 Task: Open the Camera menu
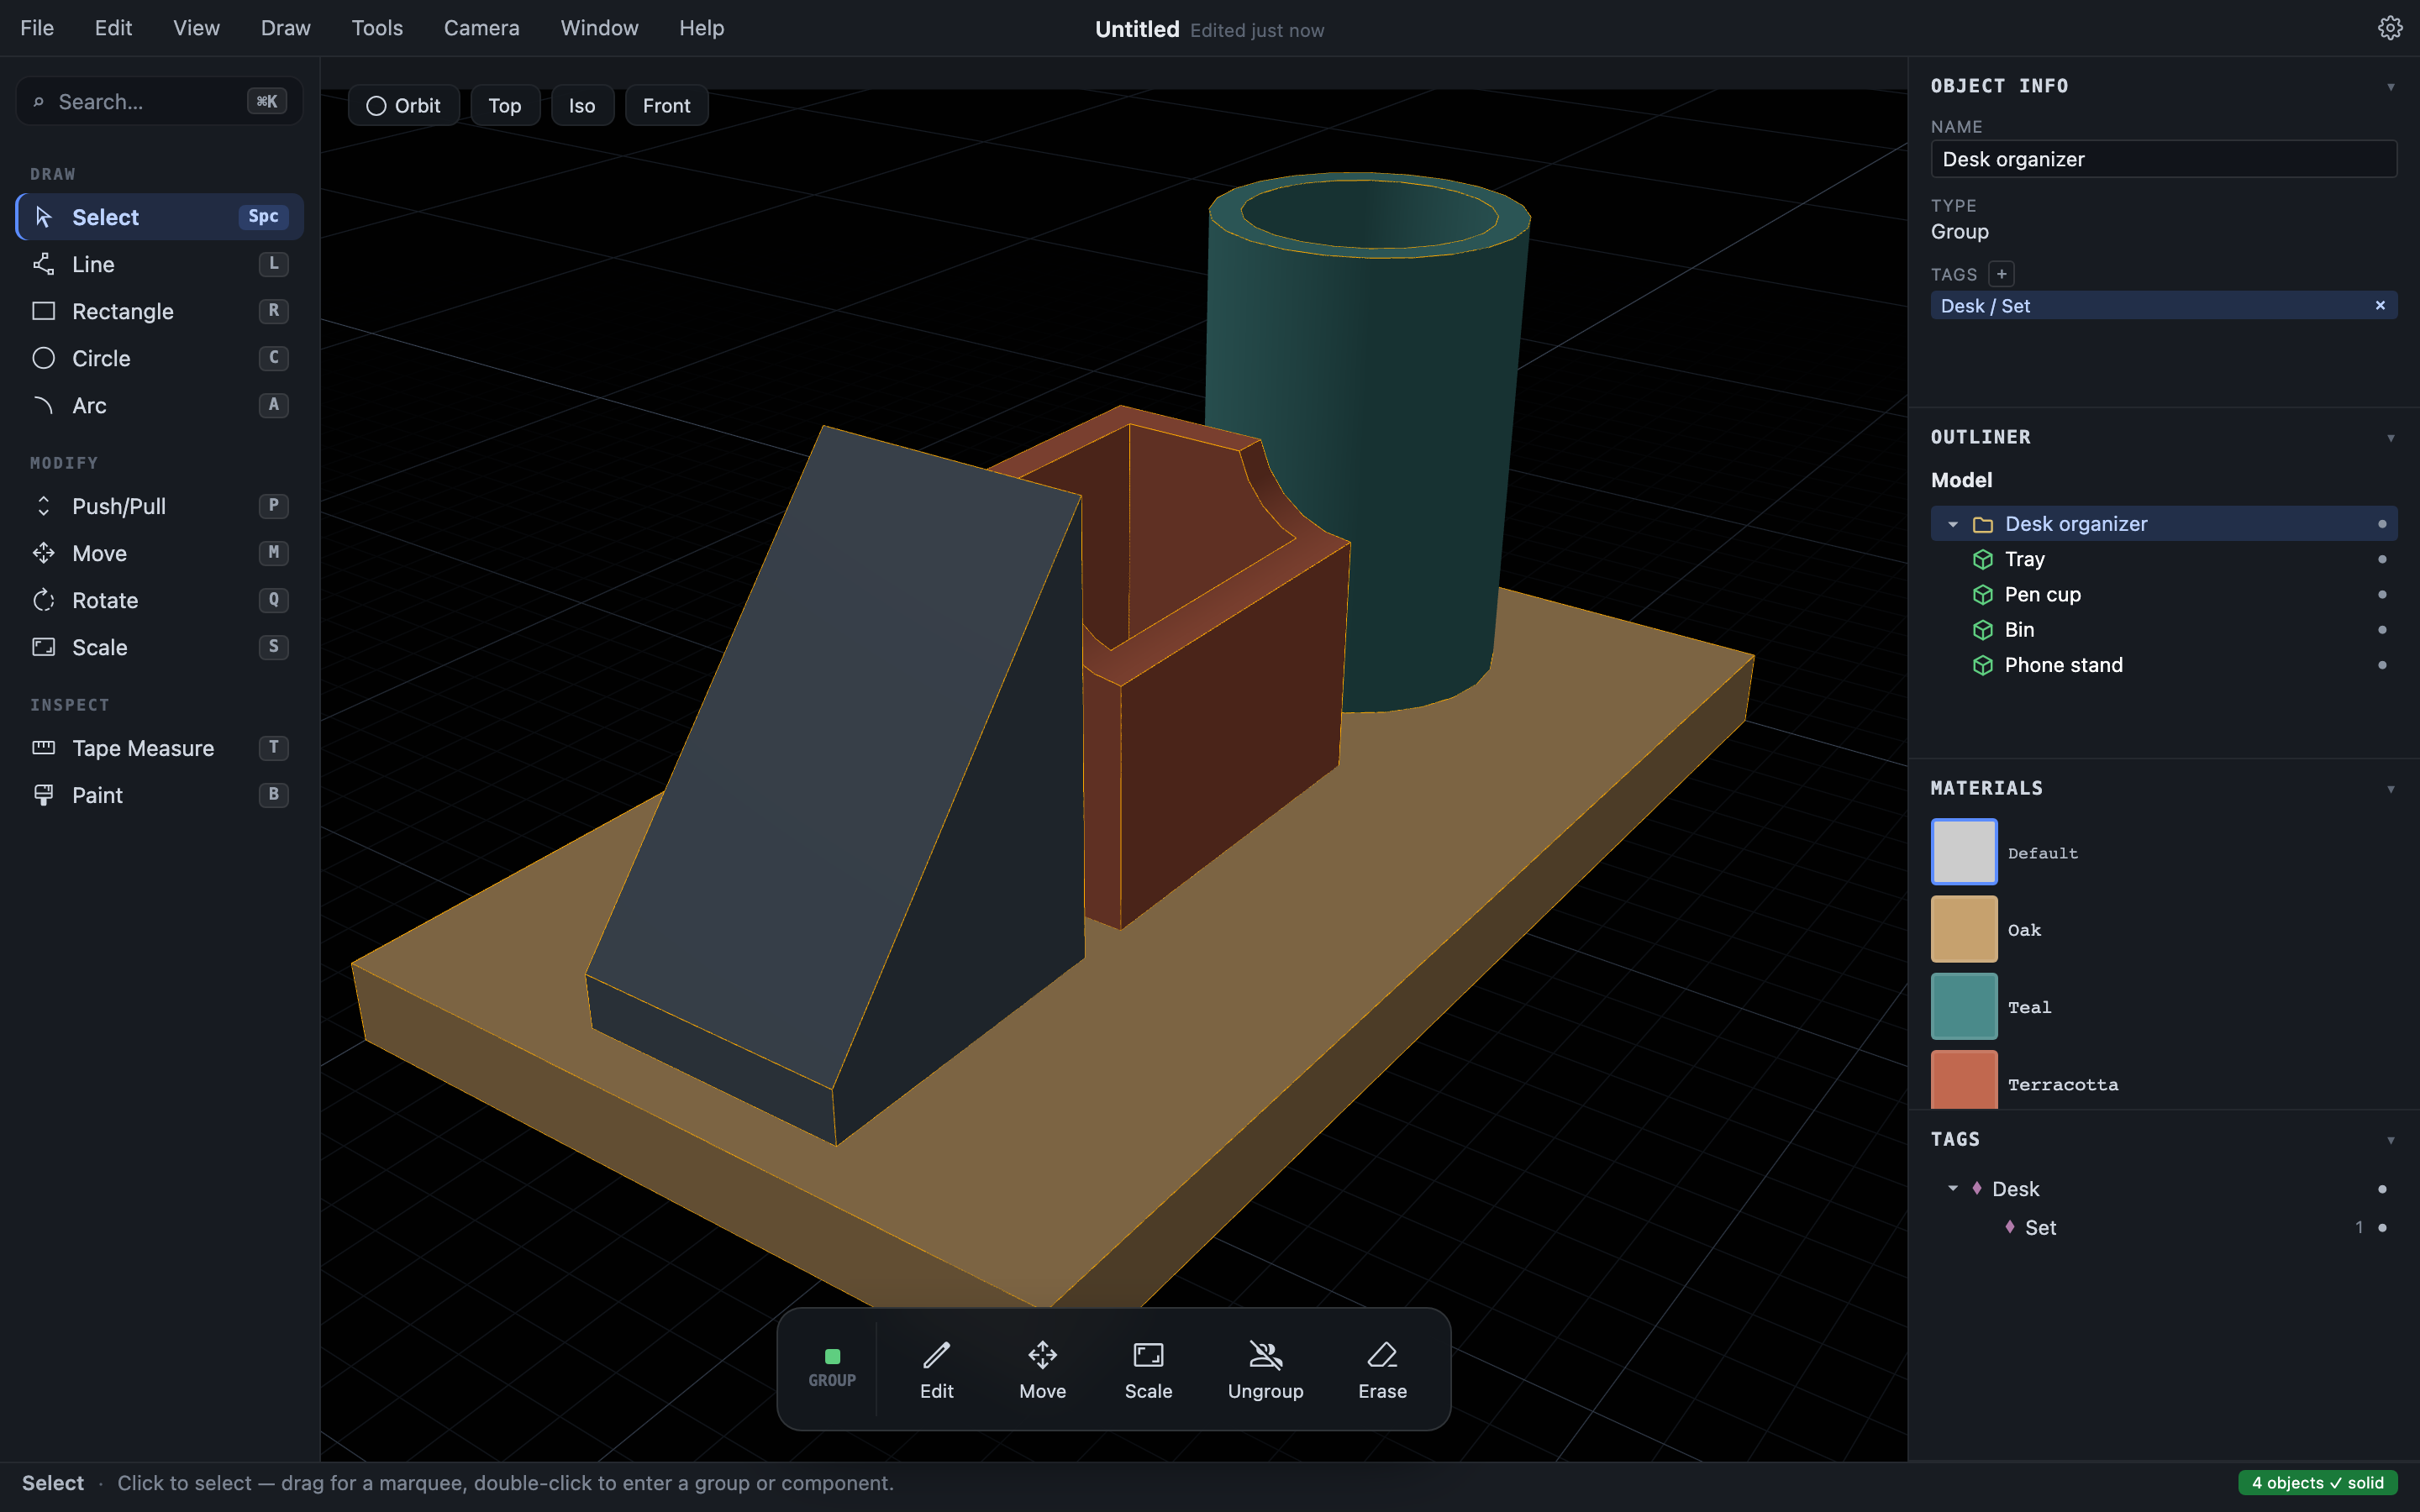click(481, 28)
